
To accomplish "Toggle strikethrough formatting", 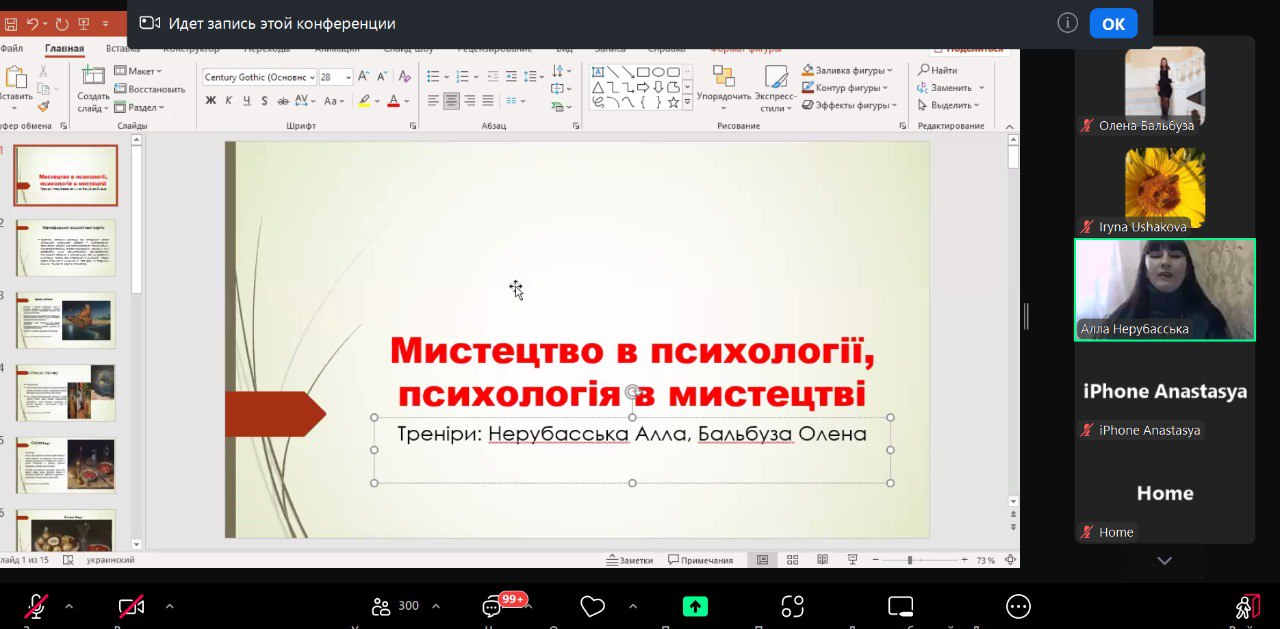I will (x=283, y=100).
